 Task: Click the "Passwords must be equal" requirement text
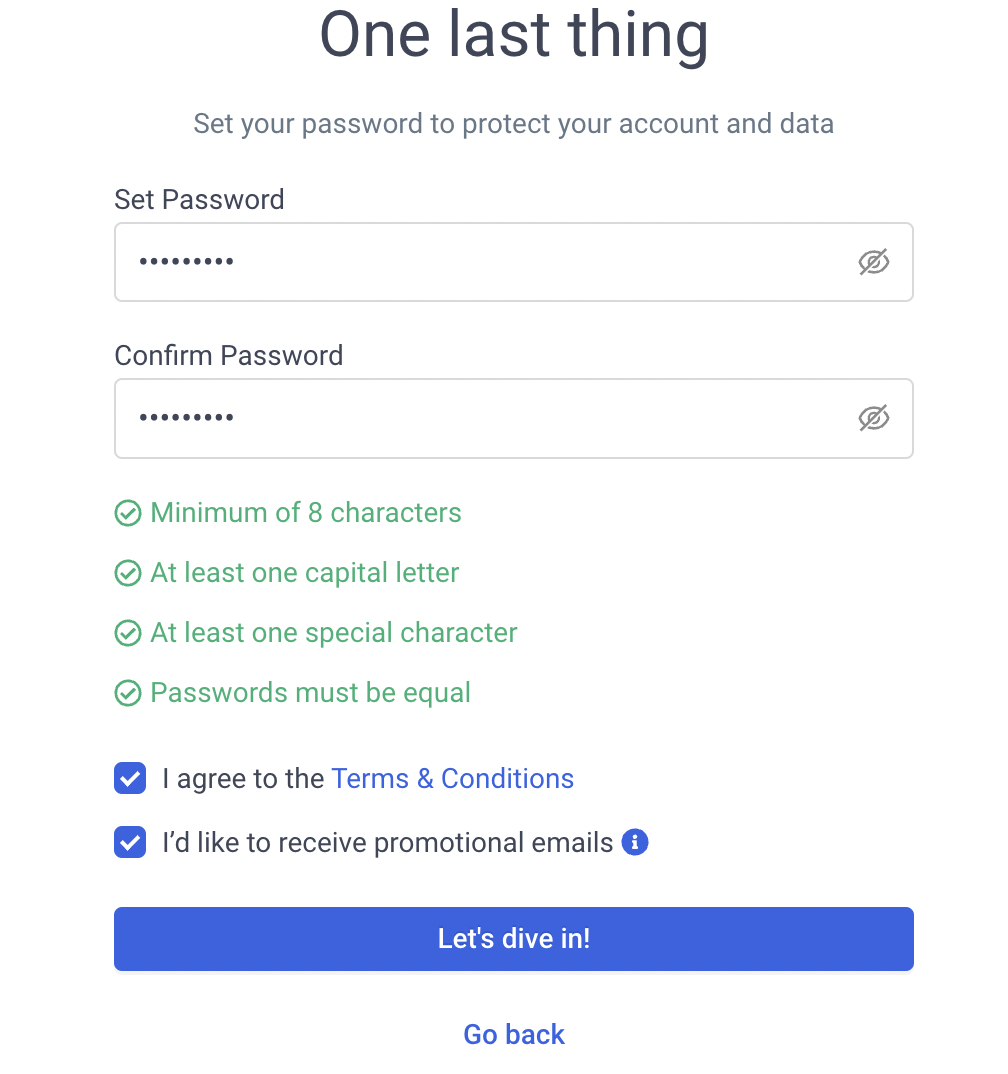pos(310,693)
